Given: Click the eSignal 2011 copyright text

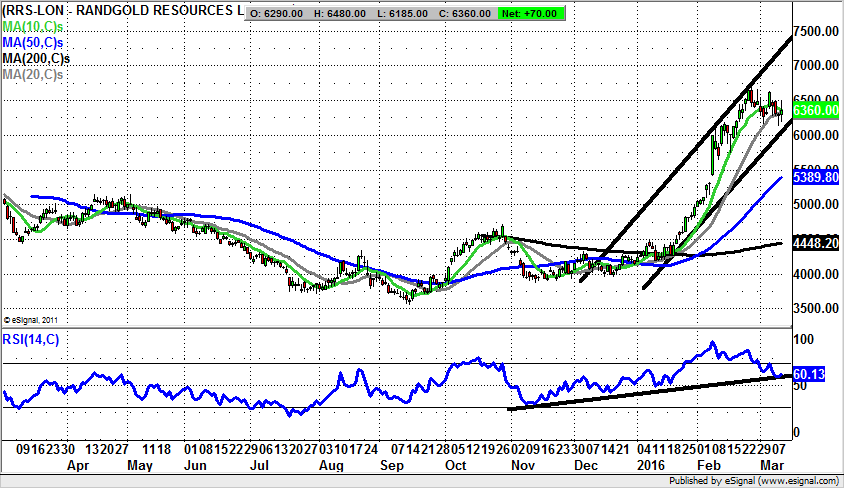Looking at the screenshot, I should (31, 319).
